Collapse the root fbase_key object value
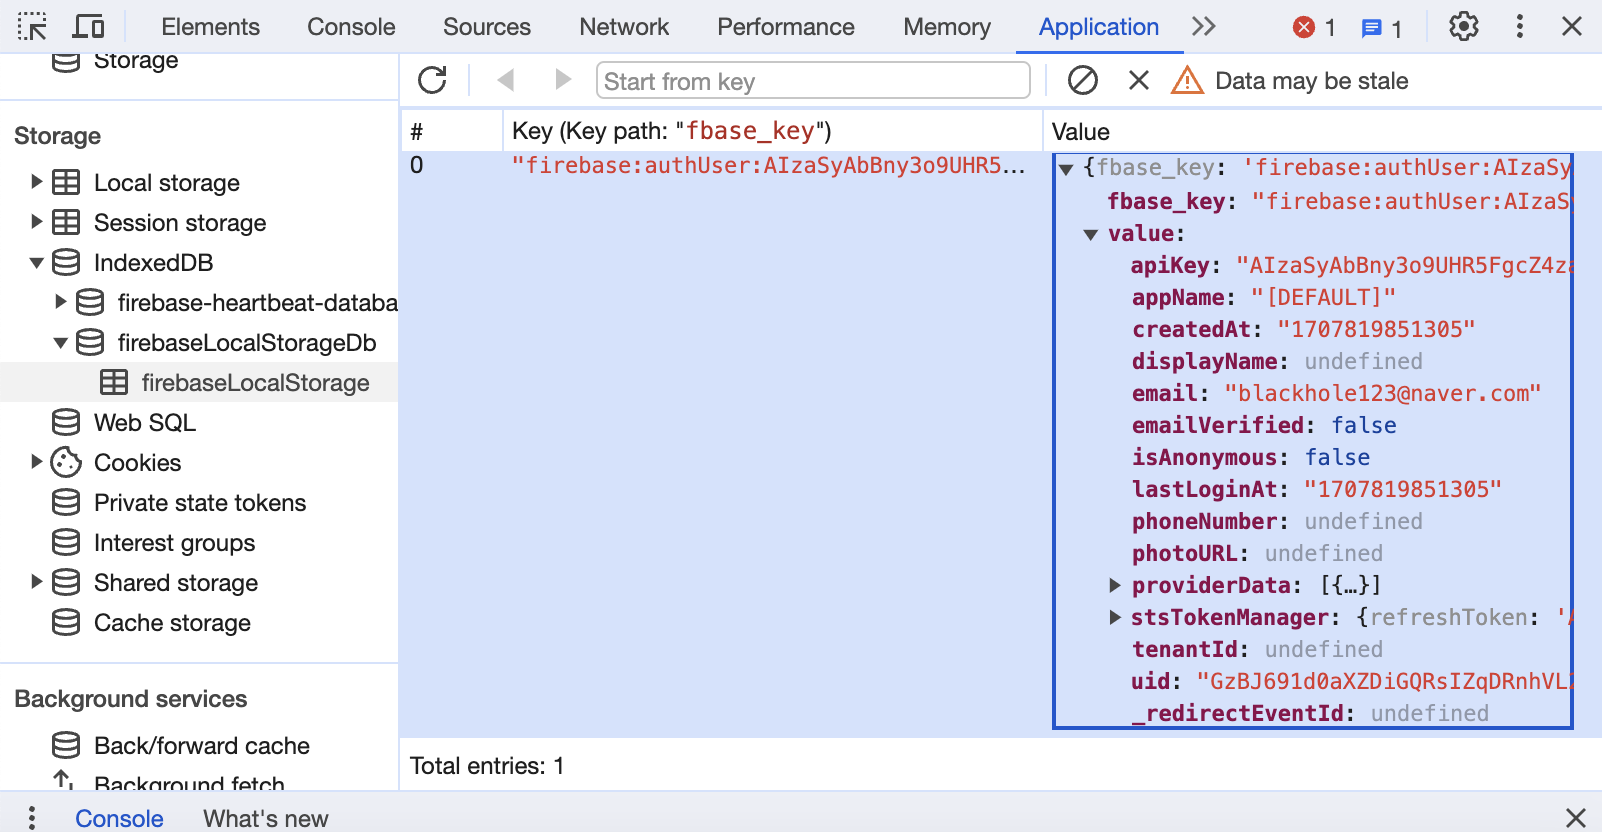This screenshot has height=832, width=1602. point(1066,169)
